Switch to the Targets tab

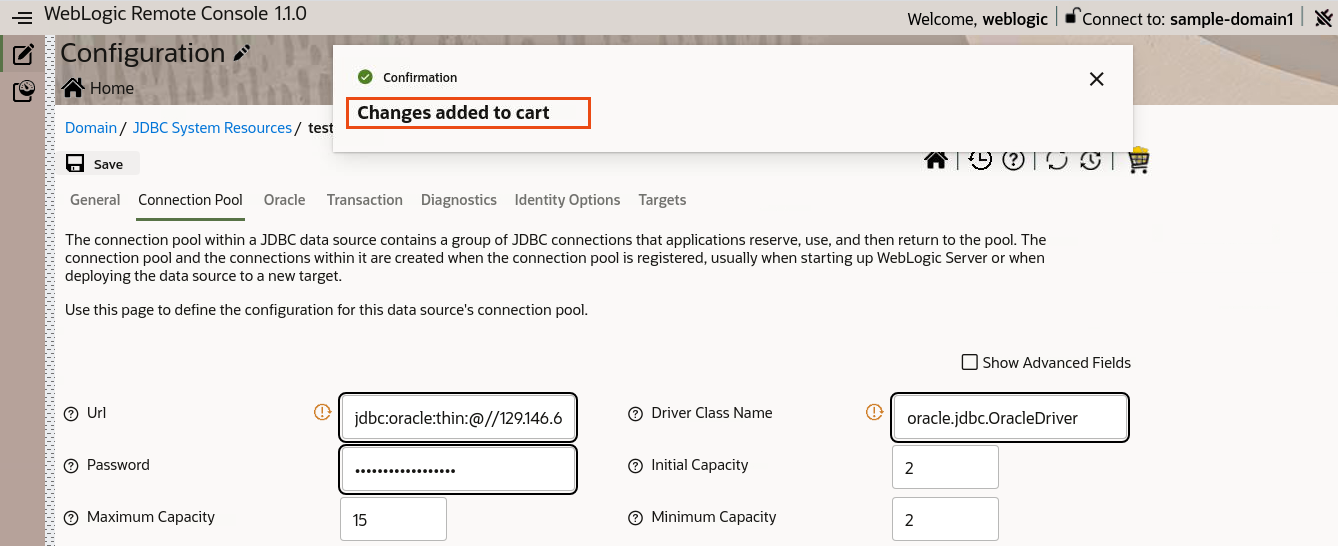[x=662, y=200]
